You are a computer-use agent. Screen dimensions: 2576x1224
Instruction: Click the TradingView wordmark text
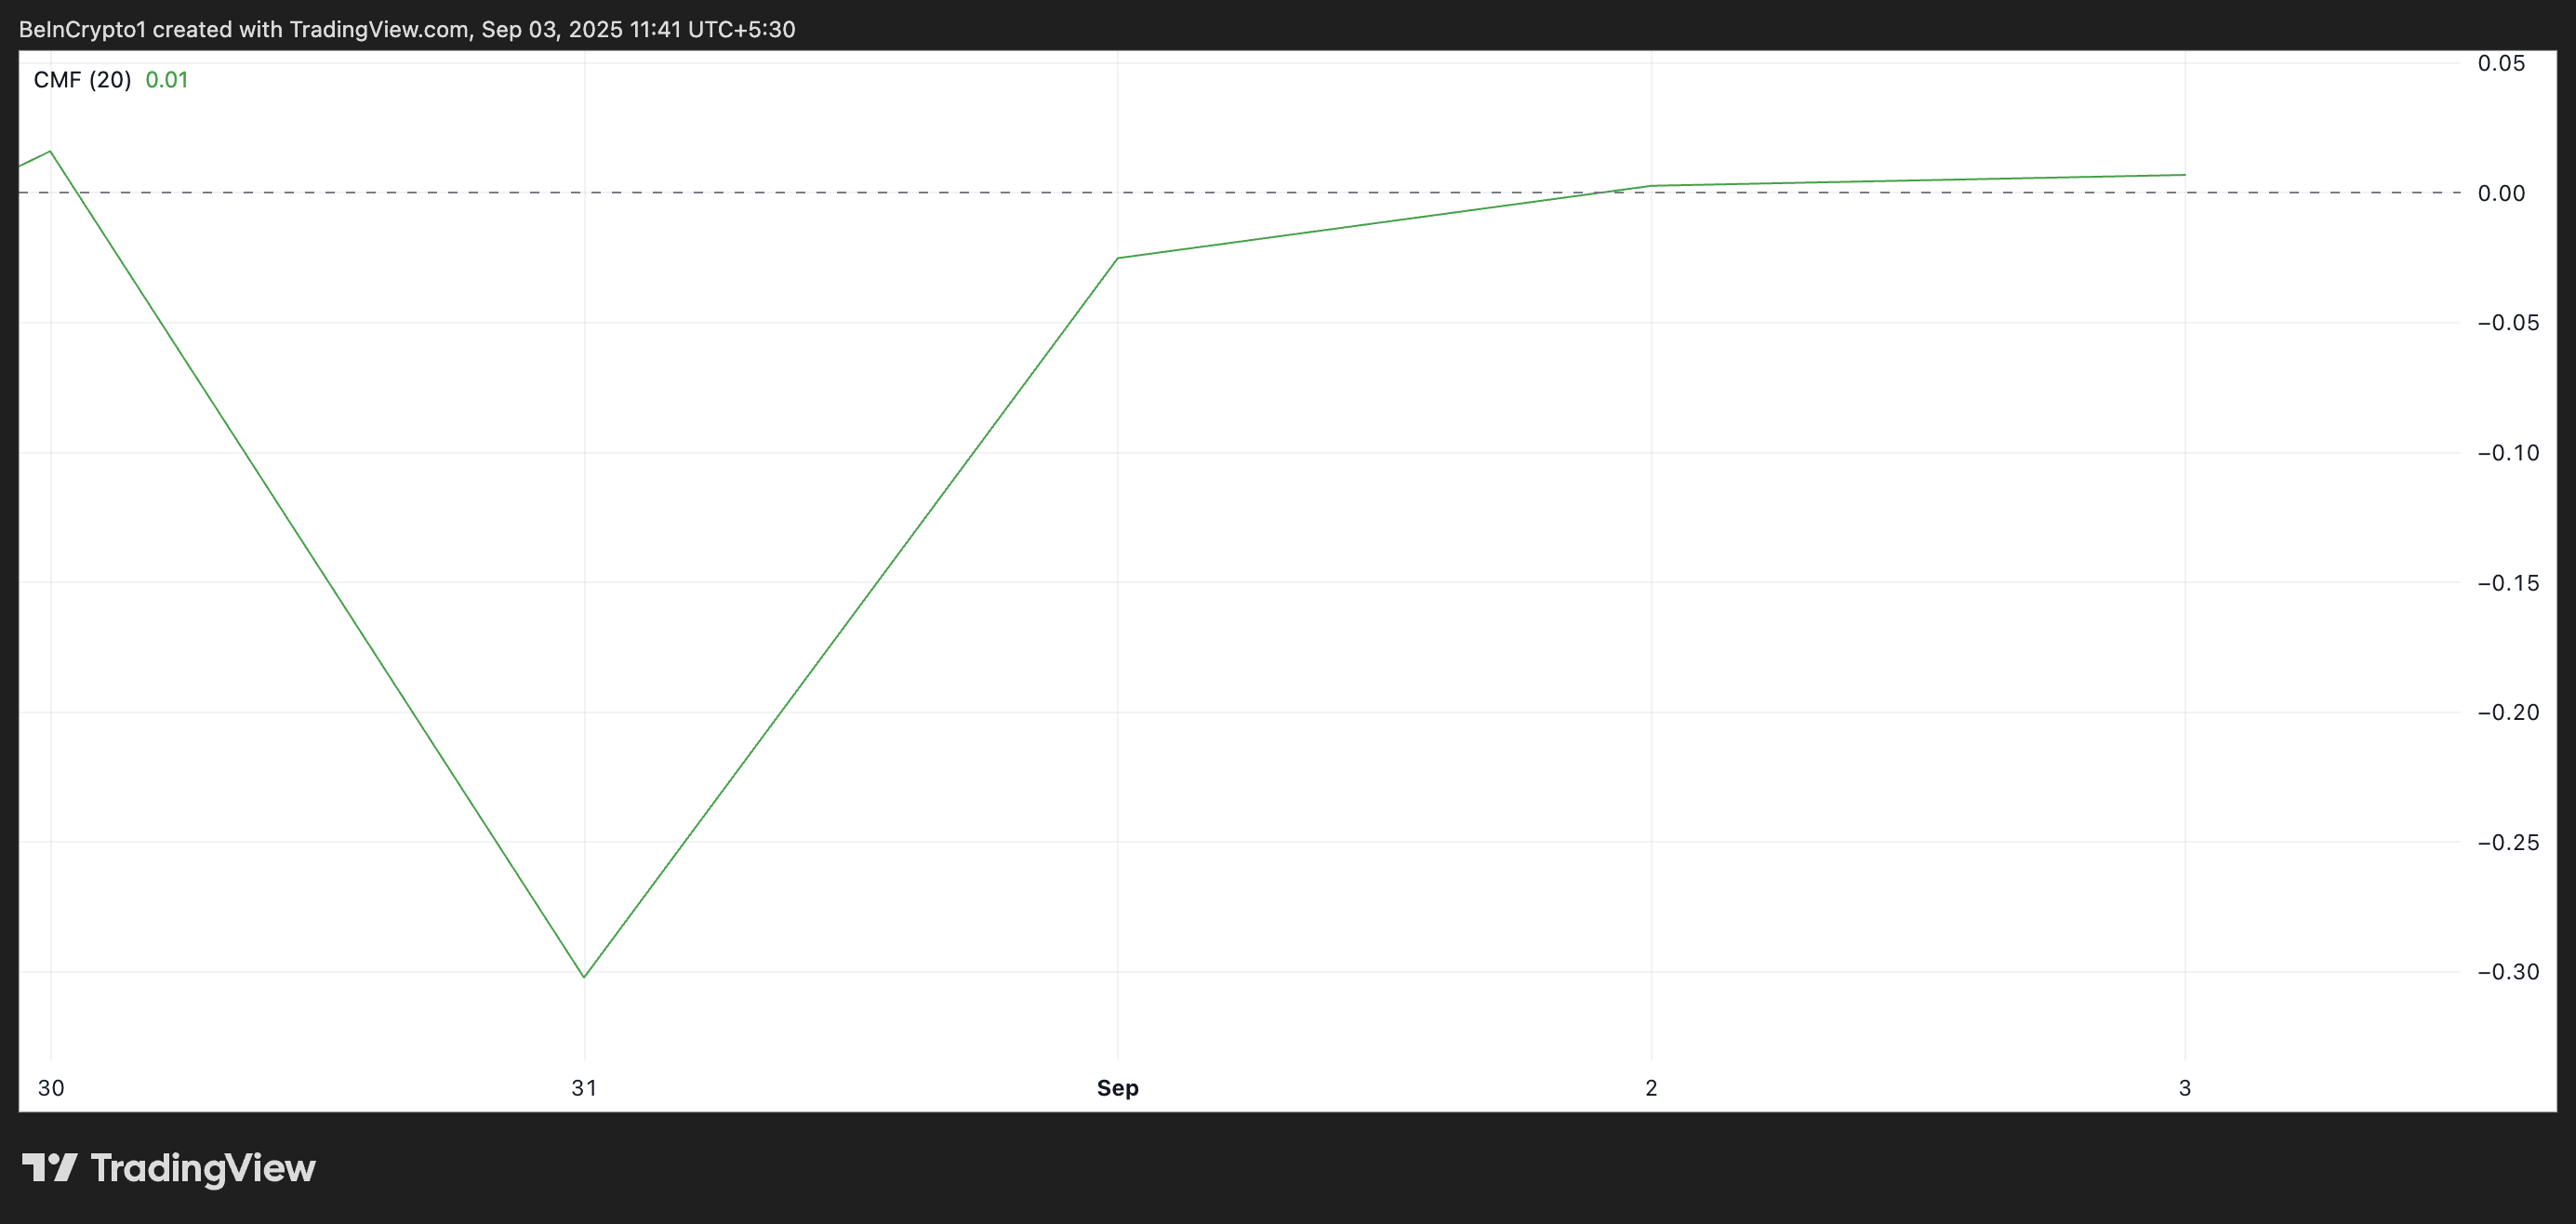pos(203,1168)
